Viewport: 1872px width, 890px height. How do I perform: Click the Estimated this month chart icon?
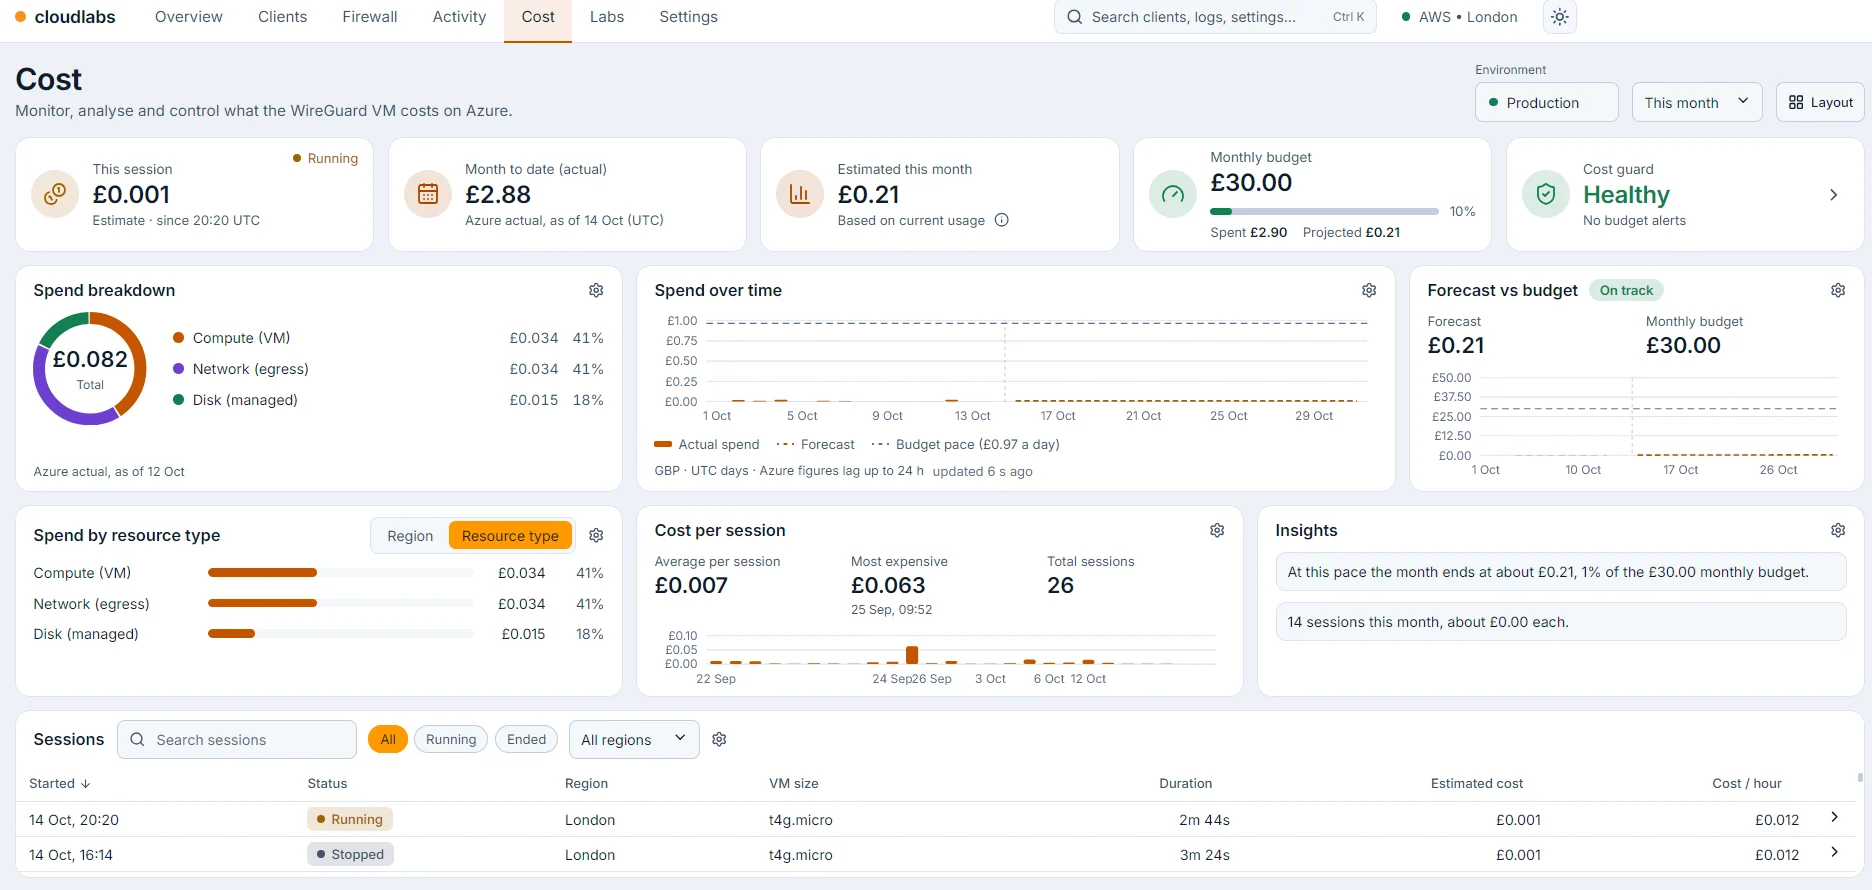click(800, 194)
